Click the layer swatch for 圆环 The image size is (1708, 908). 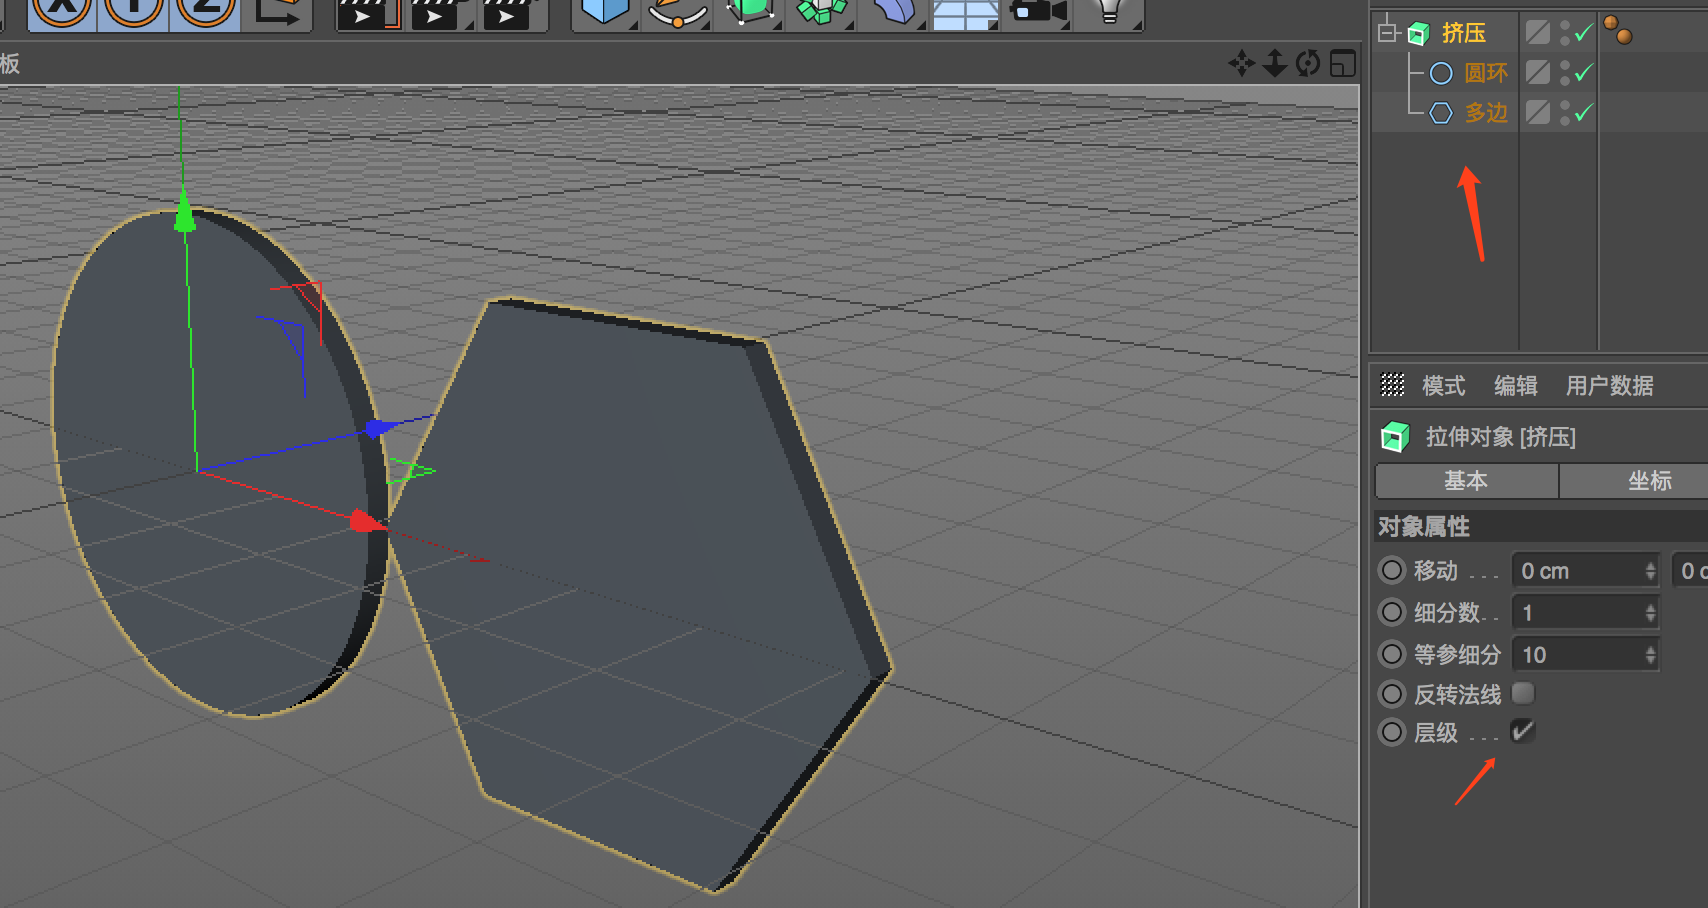(x=1538, y=73)
